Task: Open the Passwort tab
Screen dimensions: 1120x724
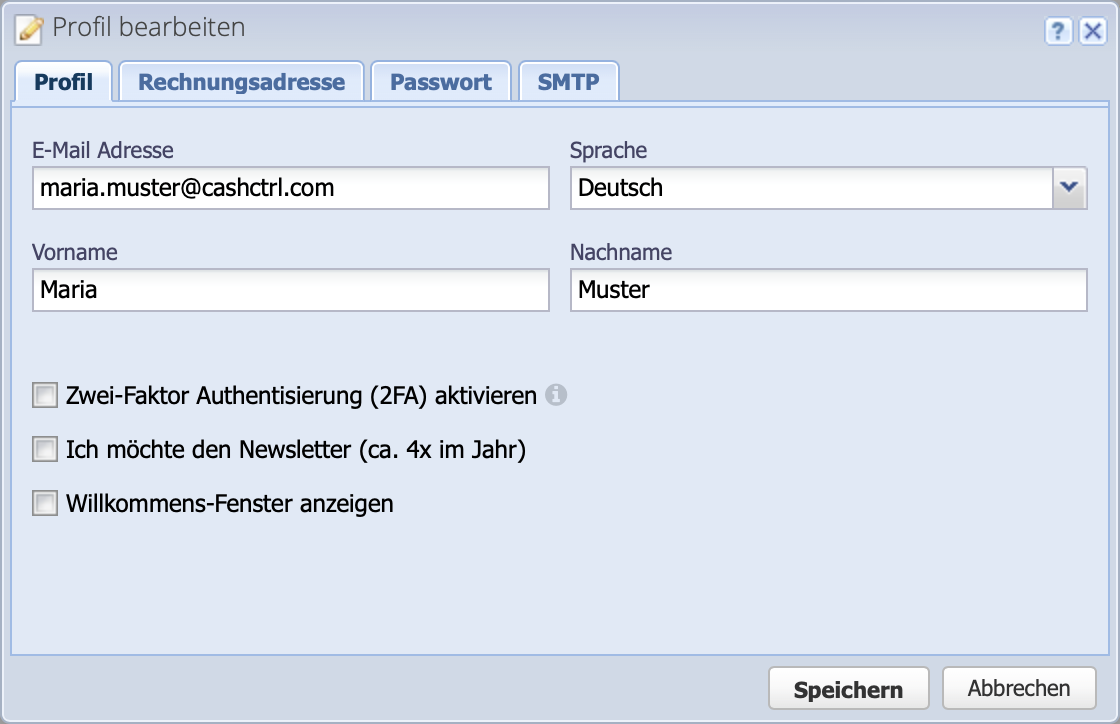Action: click(x=441, y=81)
